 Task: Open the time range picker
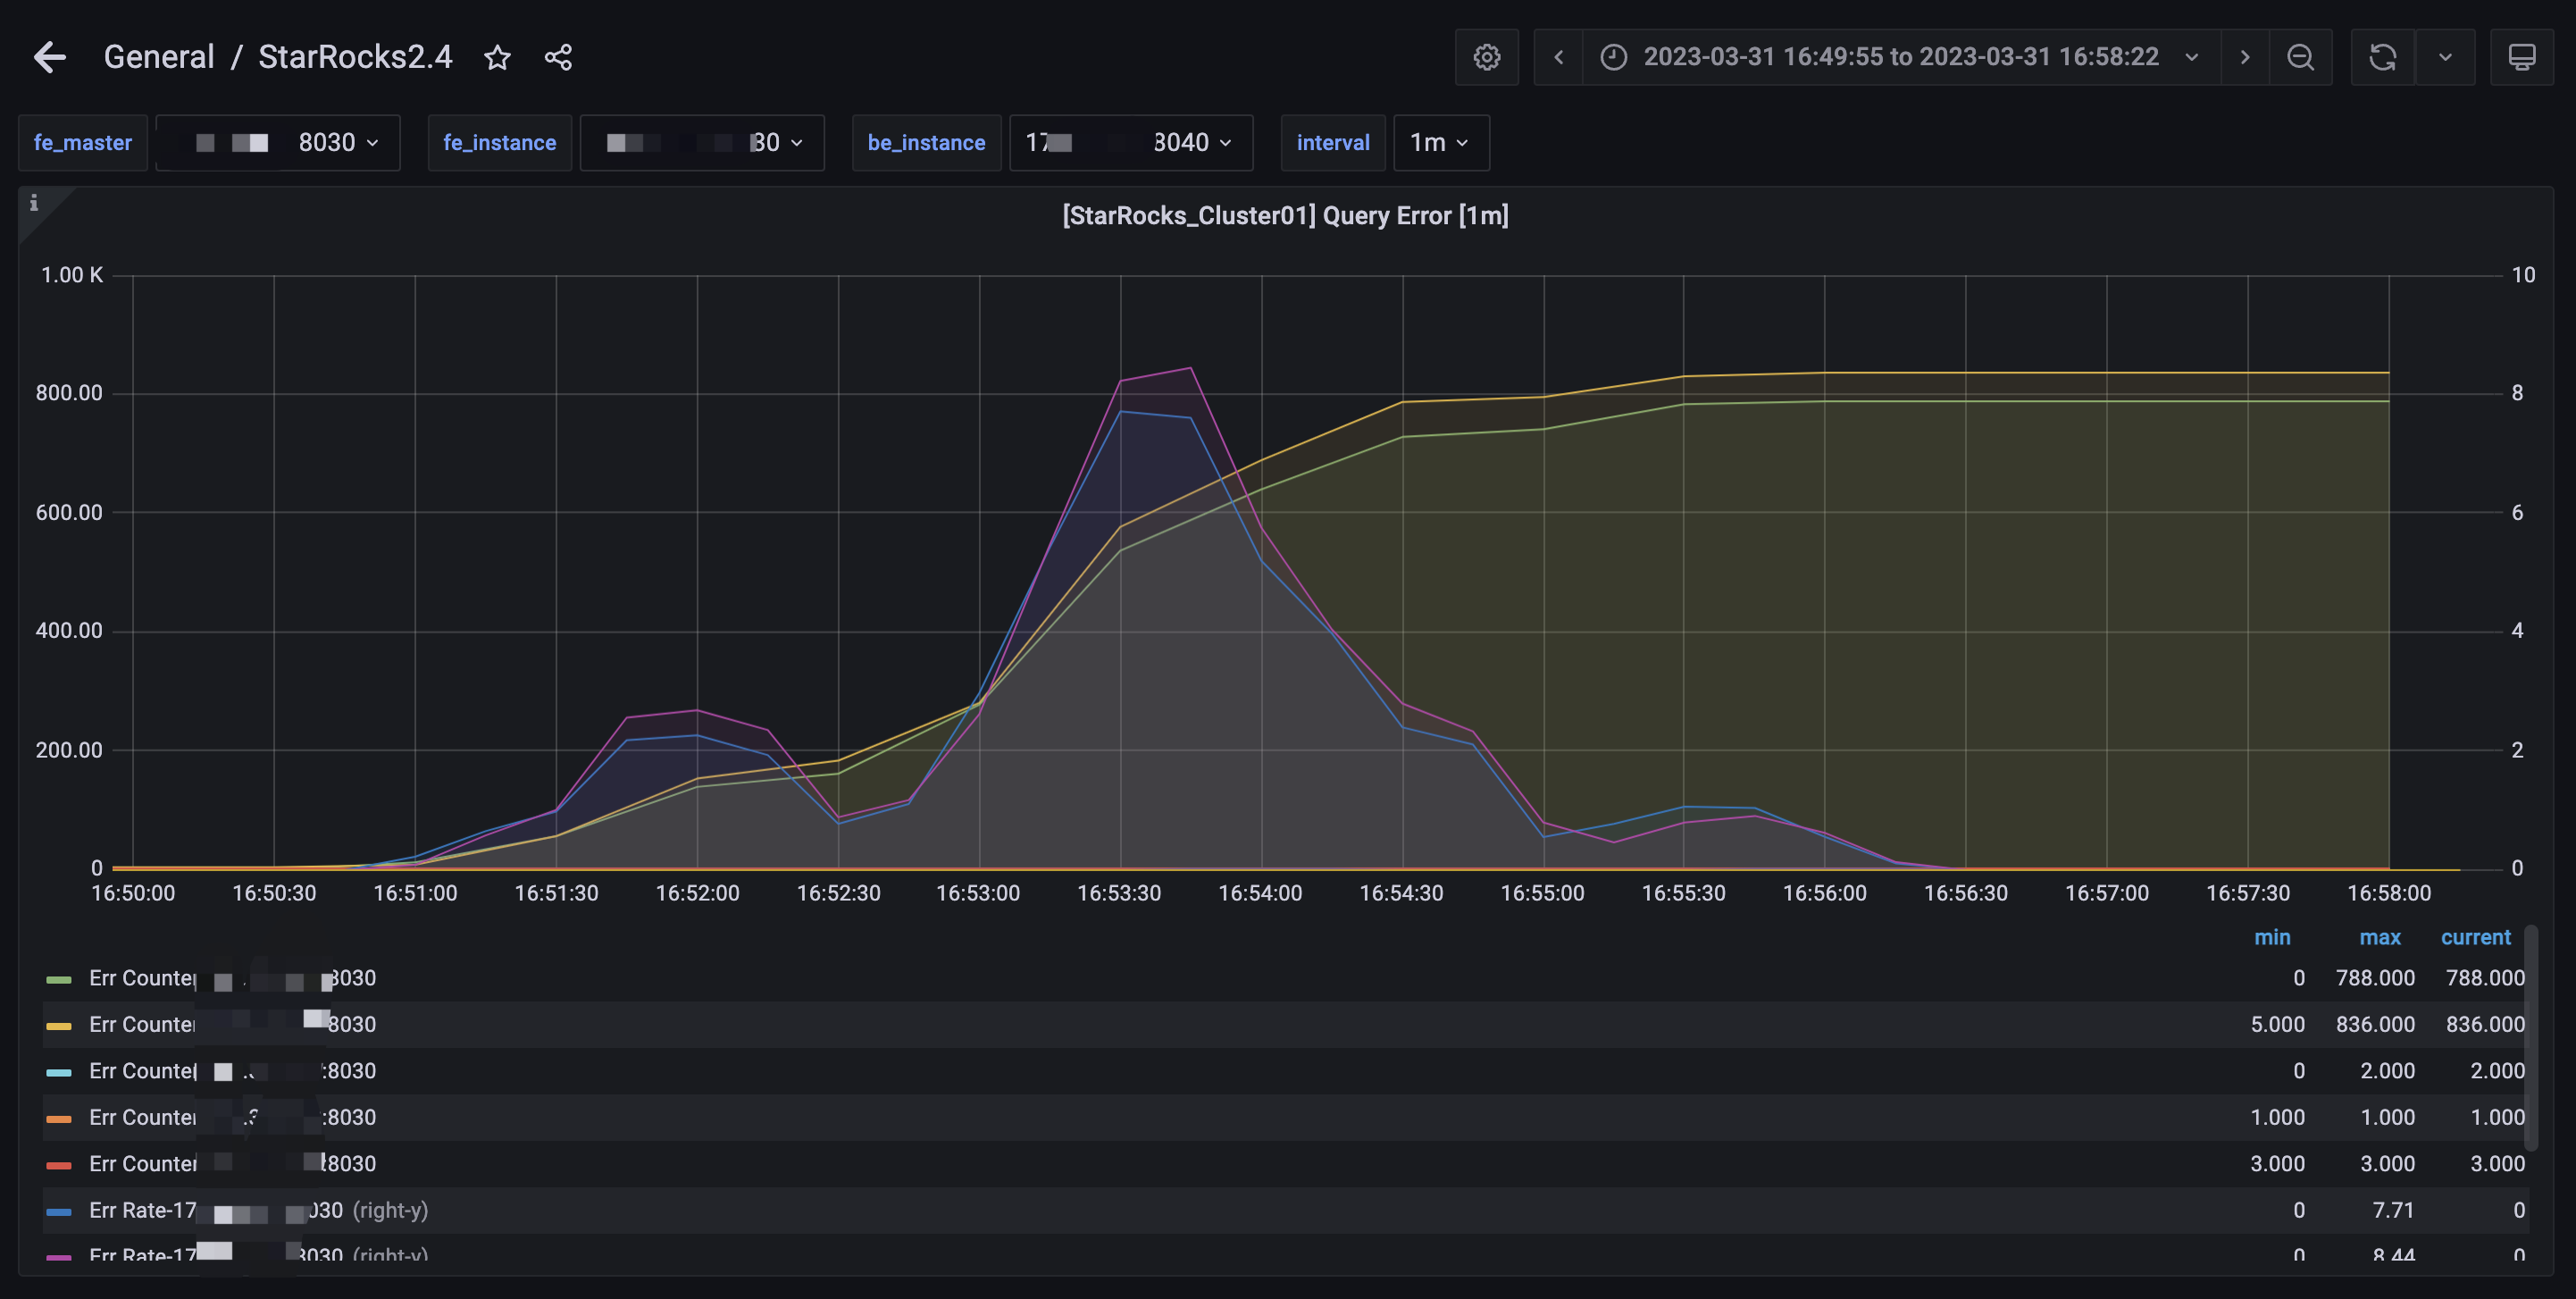tap(1900, 57)
